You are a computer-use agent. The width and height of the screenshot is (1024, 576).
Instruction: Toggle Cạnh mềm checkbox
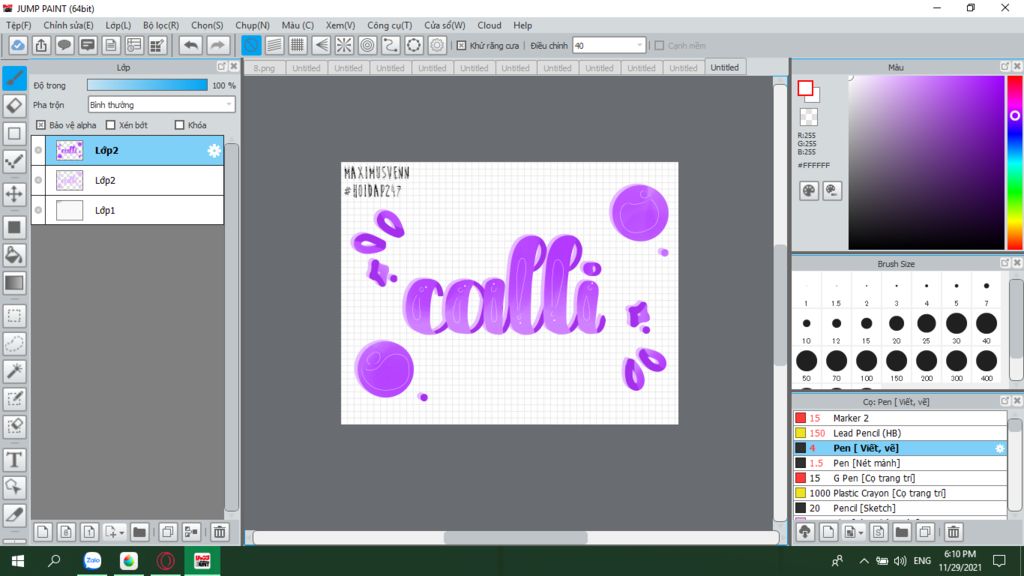pos(659,46)
